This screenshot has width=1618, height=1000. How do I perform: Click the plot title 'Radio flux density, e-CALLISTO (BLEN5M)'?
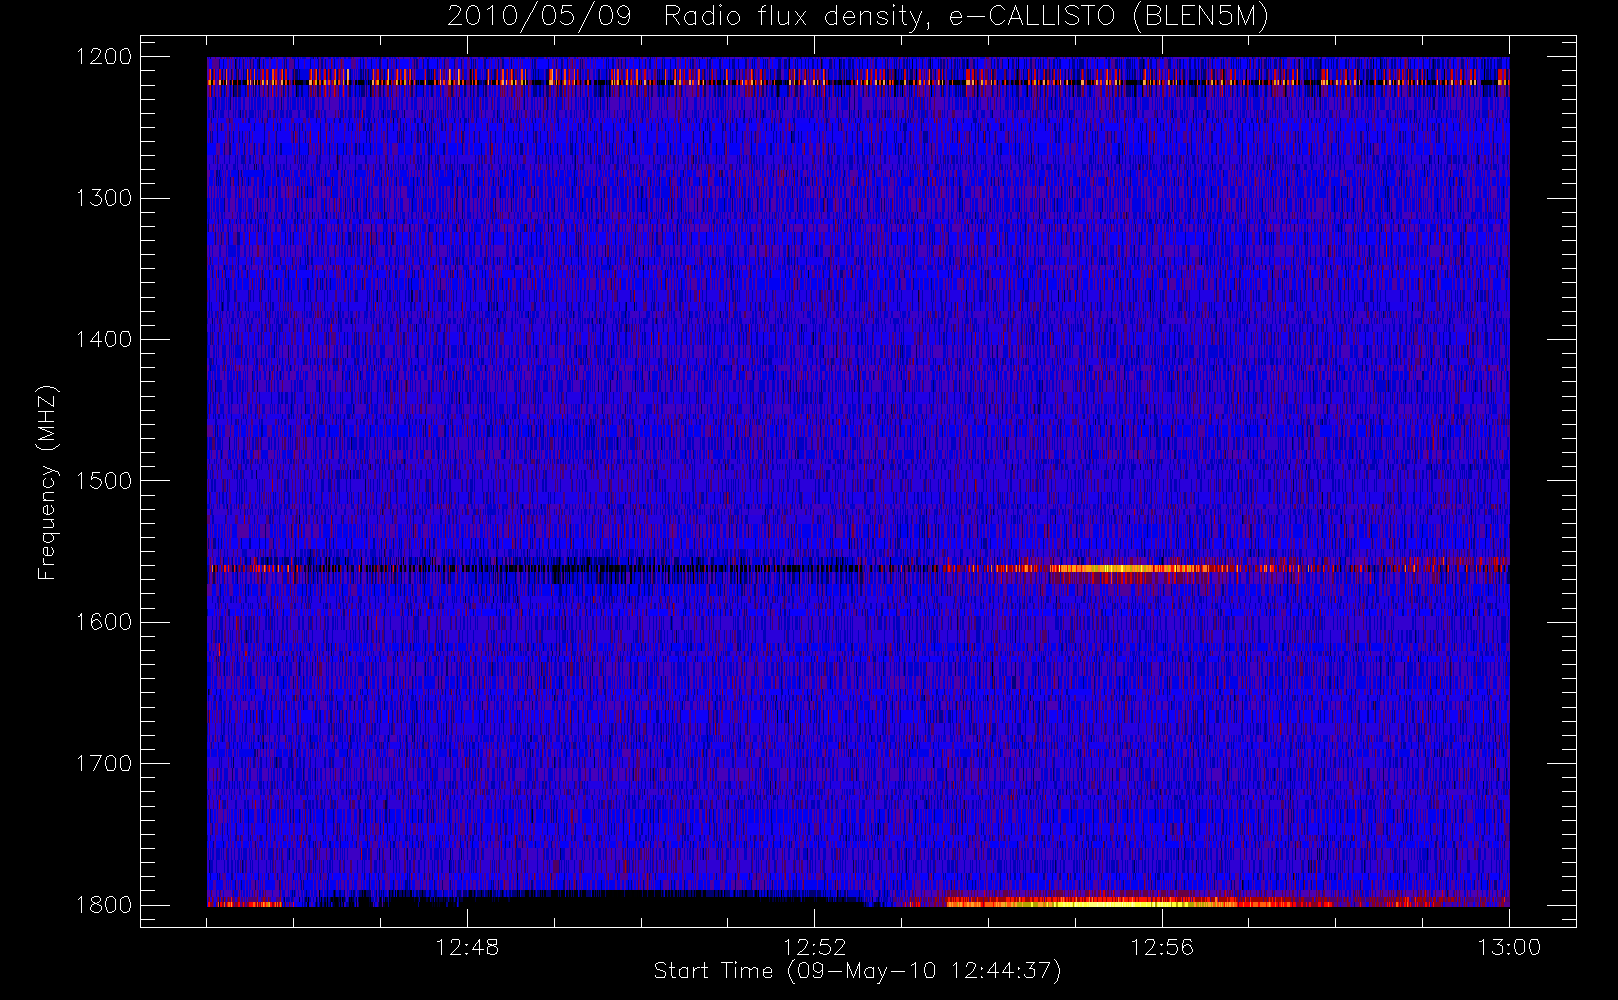coord(966,17)
